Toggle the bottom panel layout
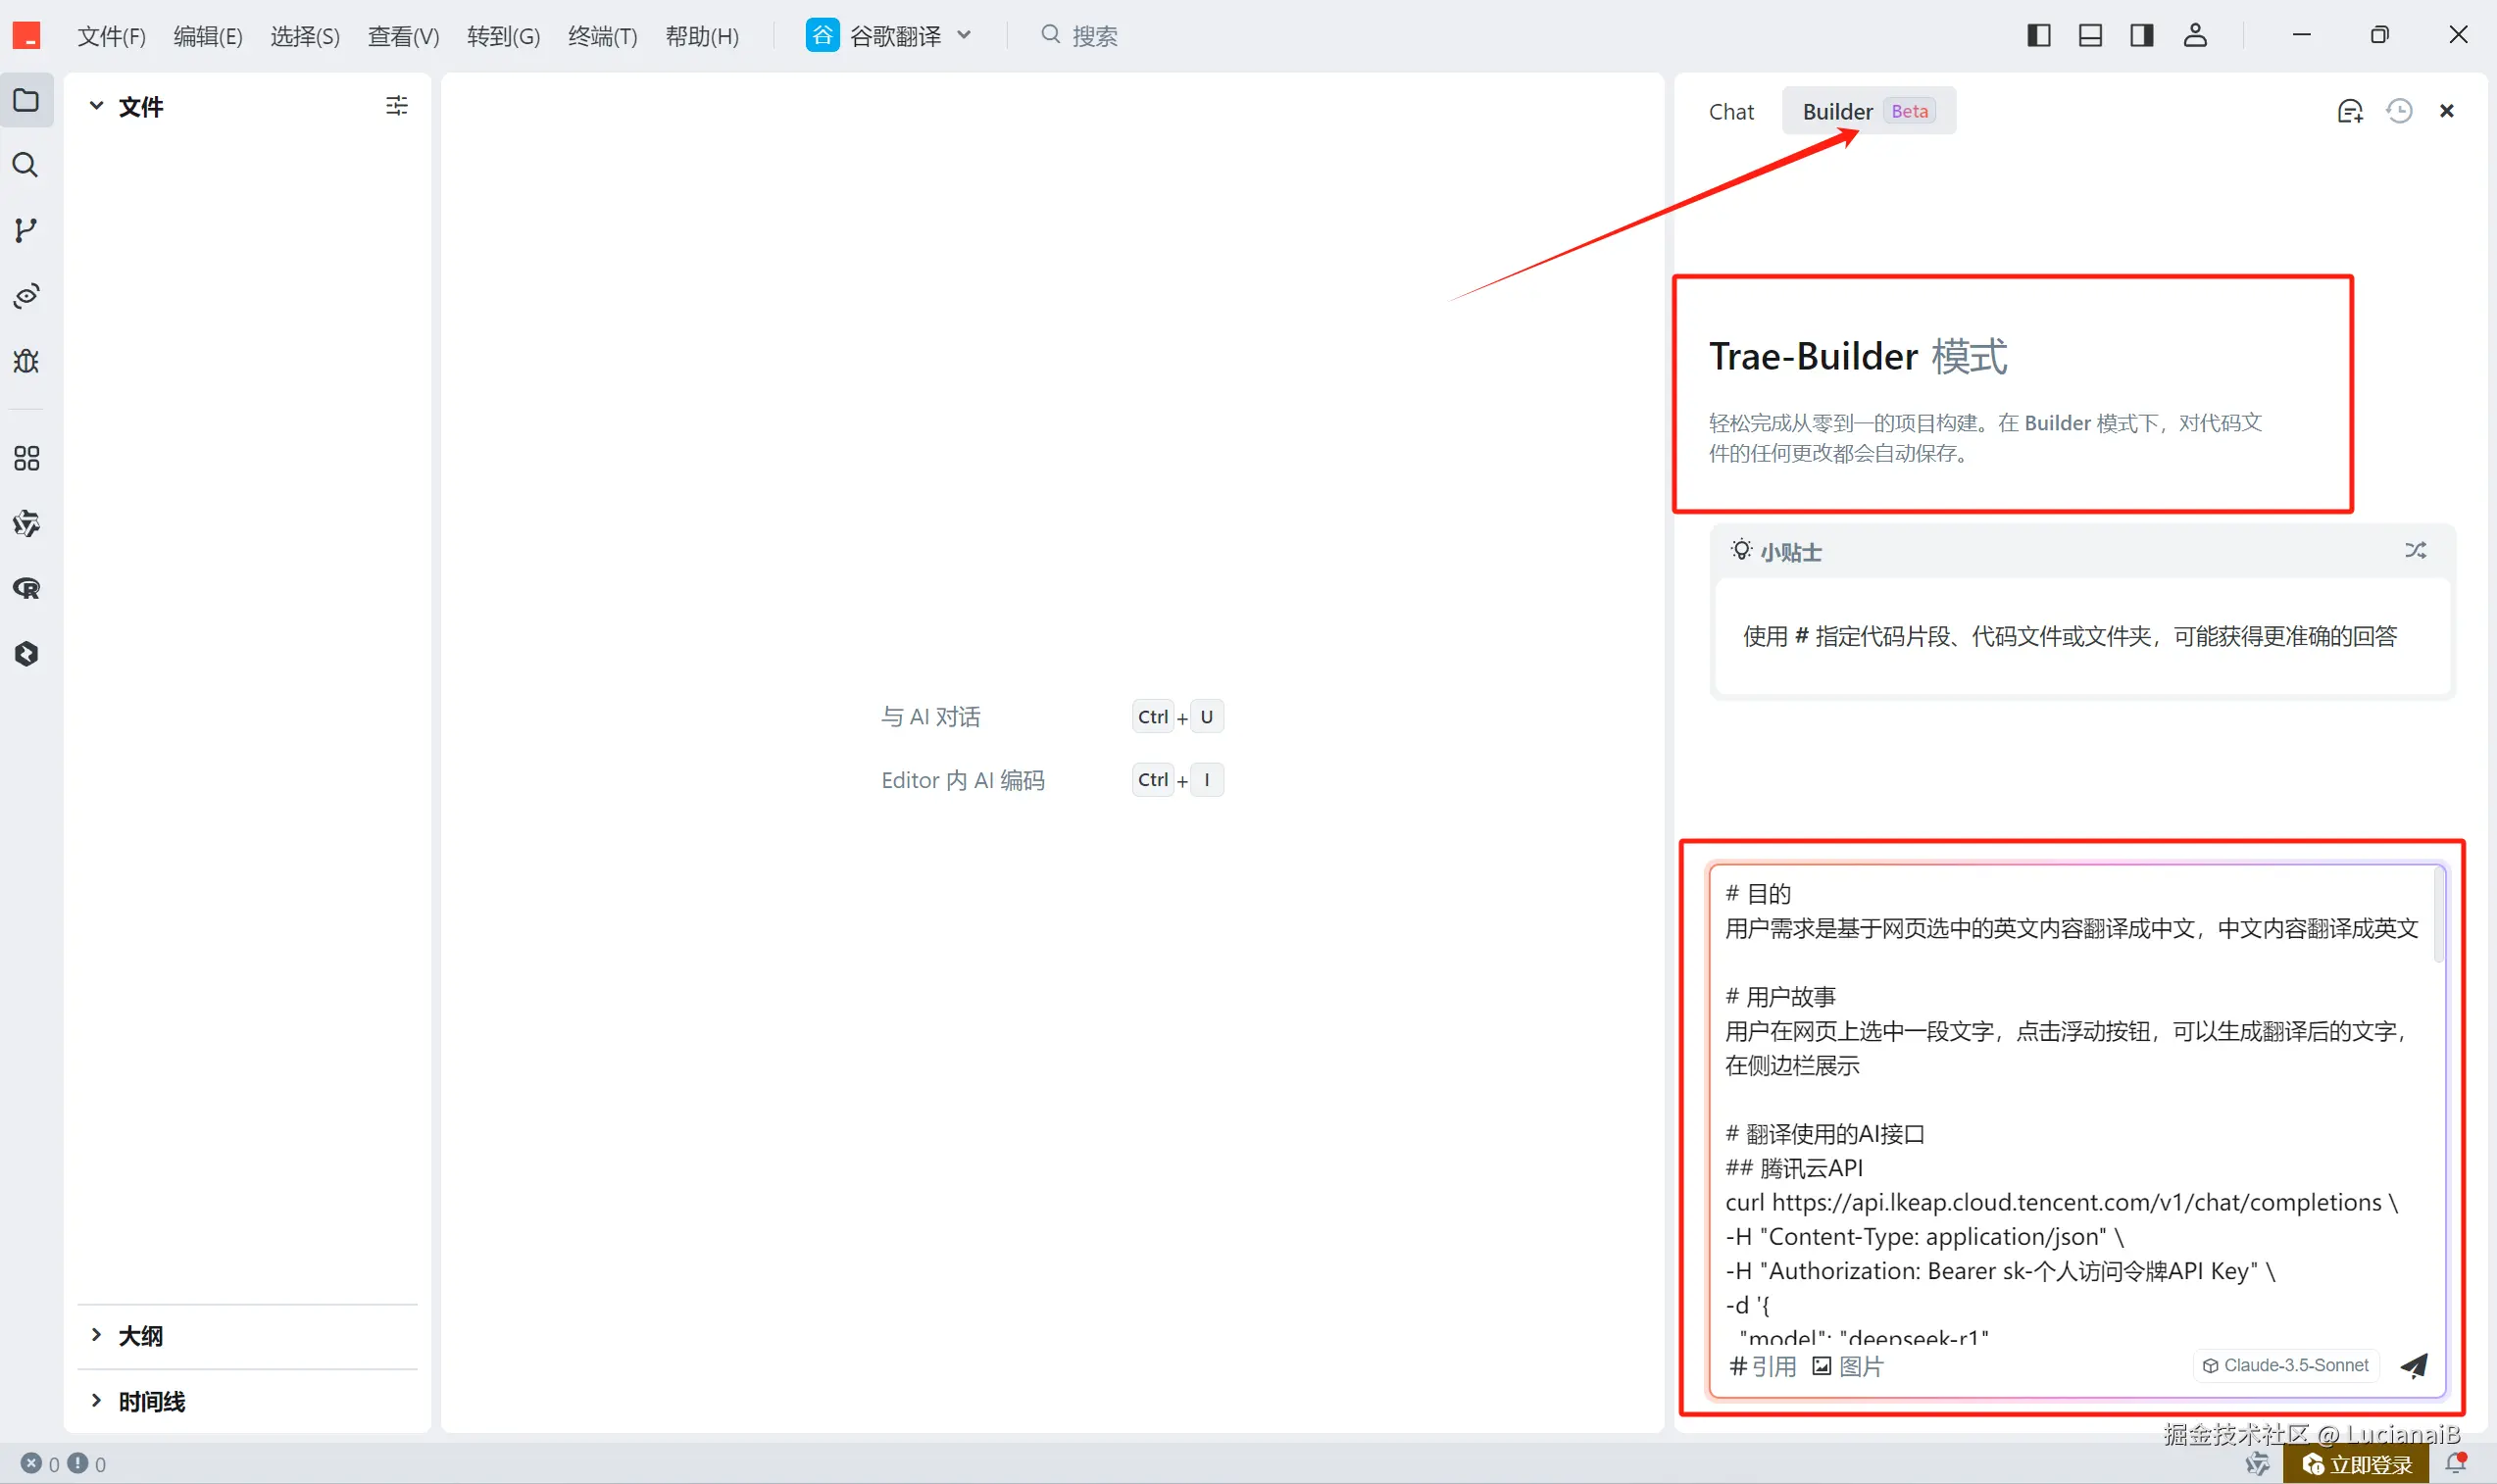 pyautogui.click(x=2090, y=36)
